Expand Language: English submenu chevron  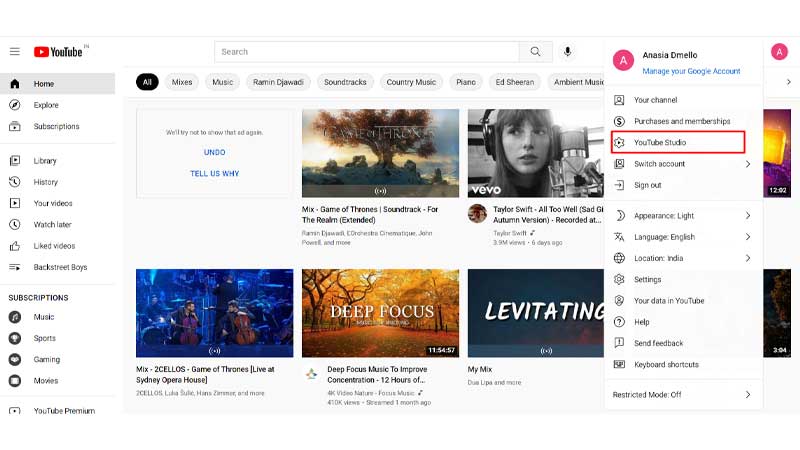(747, 237)
